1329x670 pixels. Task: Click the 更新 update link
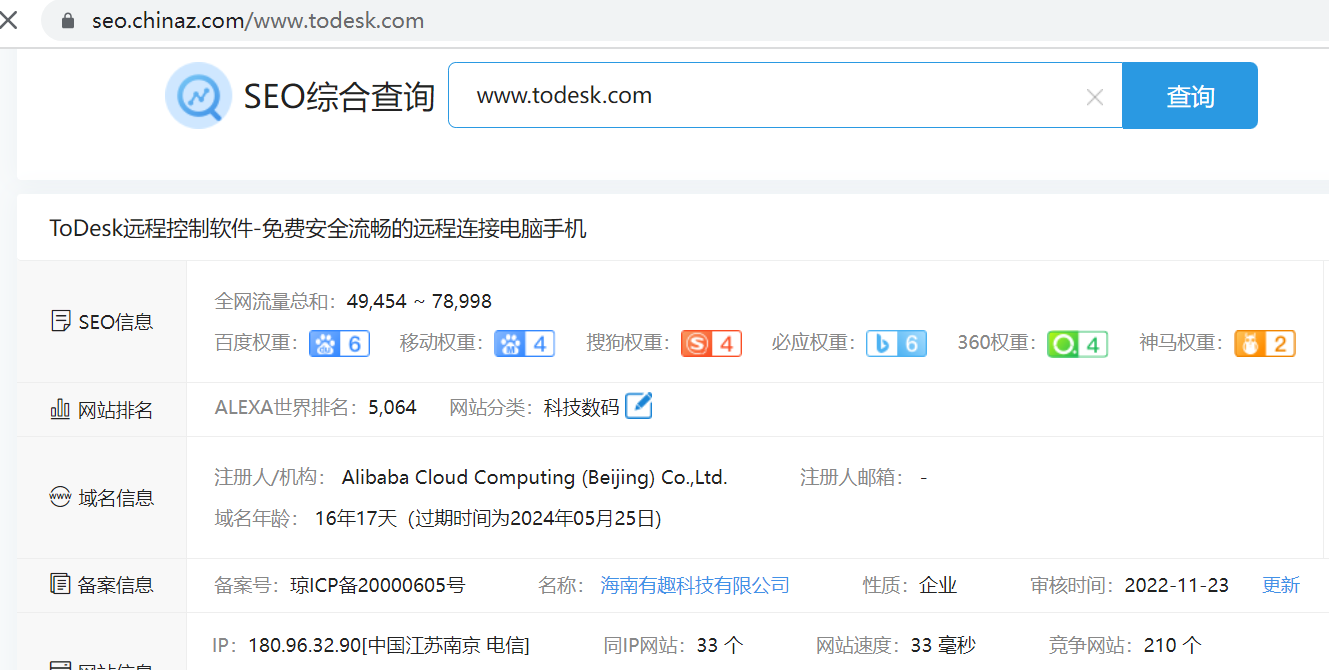(x=1281, y=585)
